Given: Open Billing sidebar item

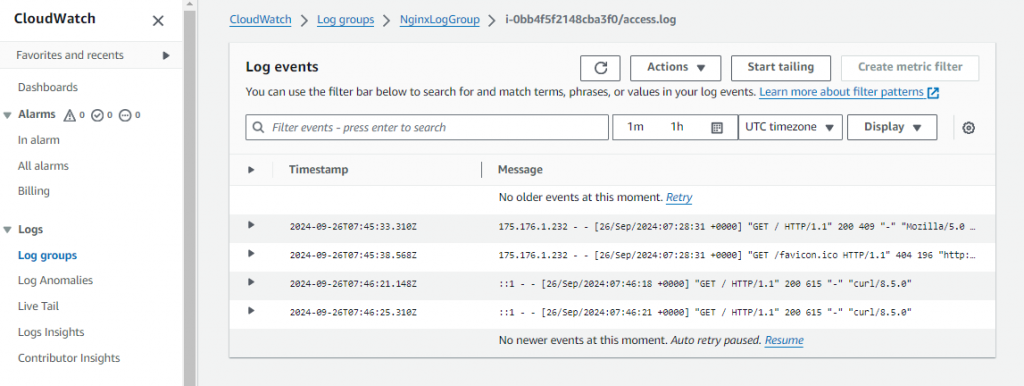Looking at the screenshot, I should [34, 191].
